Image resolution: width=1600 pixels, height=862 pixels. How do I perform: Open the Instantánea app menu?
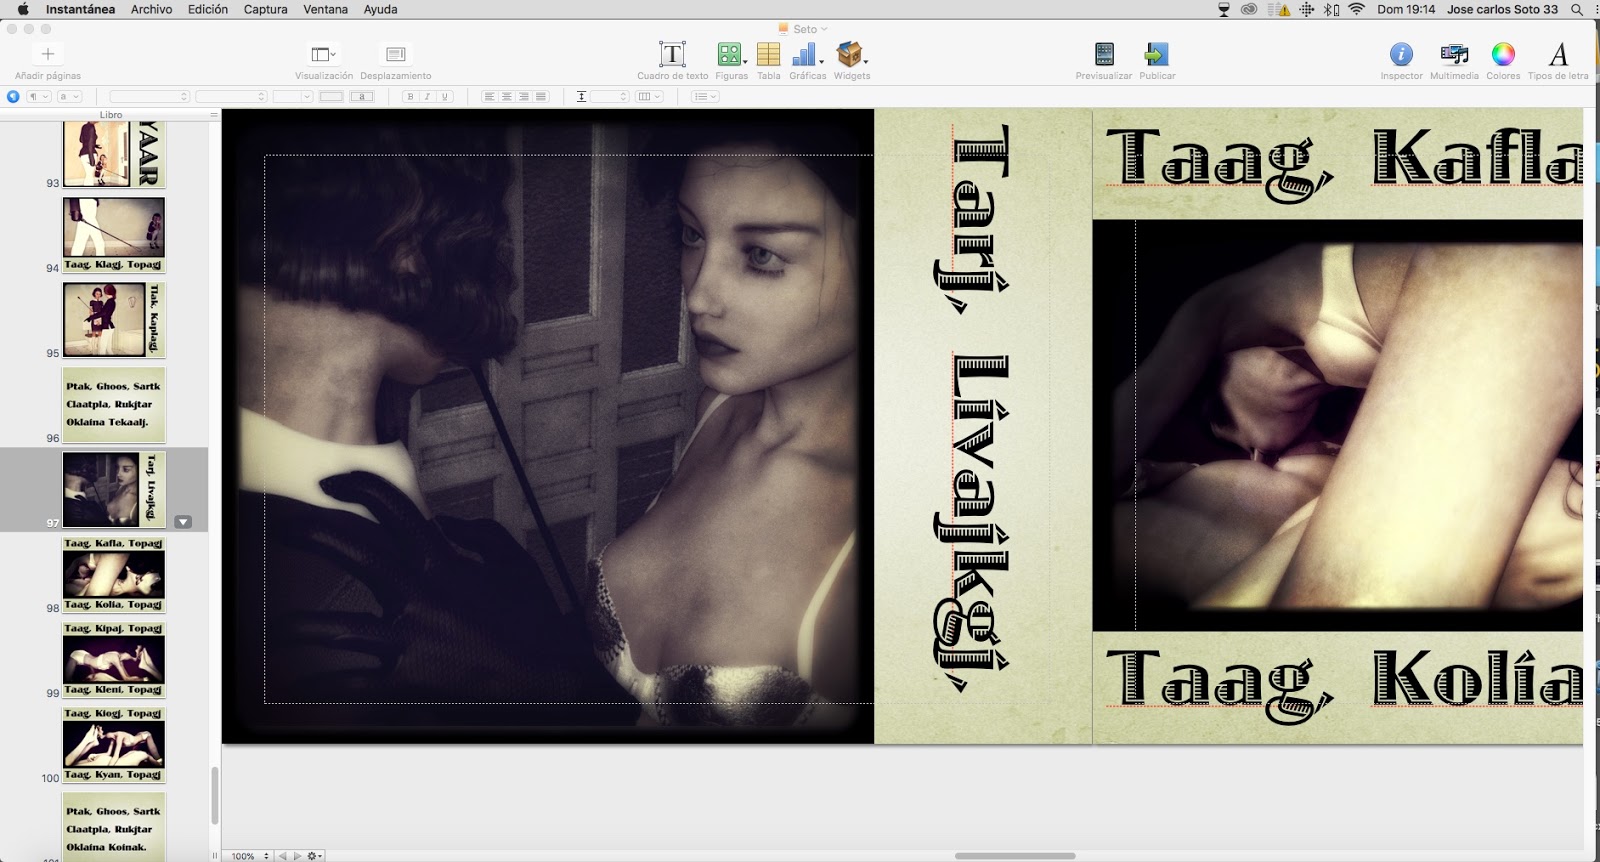[x=80, y=9]
